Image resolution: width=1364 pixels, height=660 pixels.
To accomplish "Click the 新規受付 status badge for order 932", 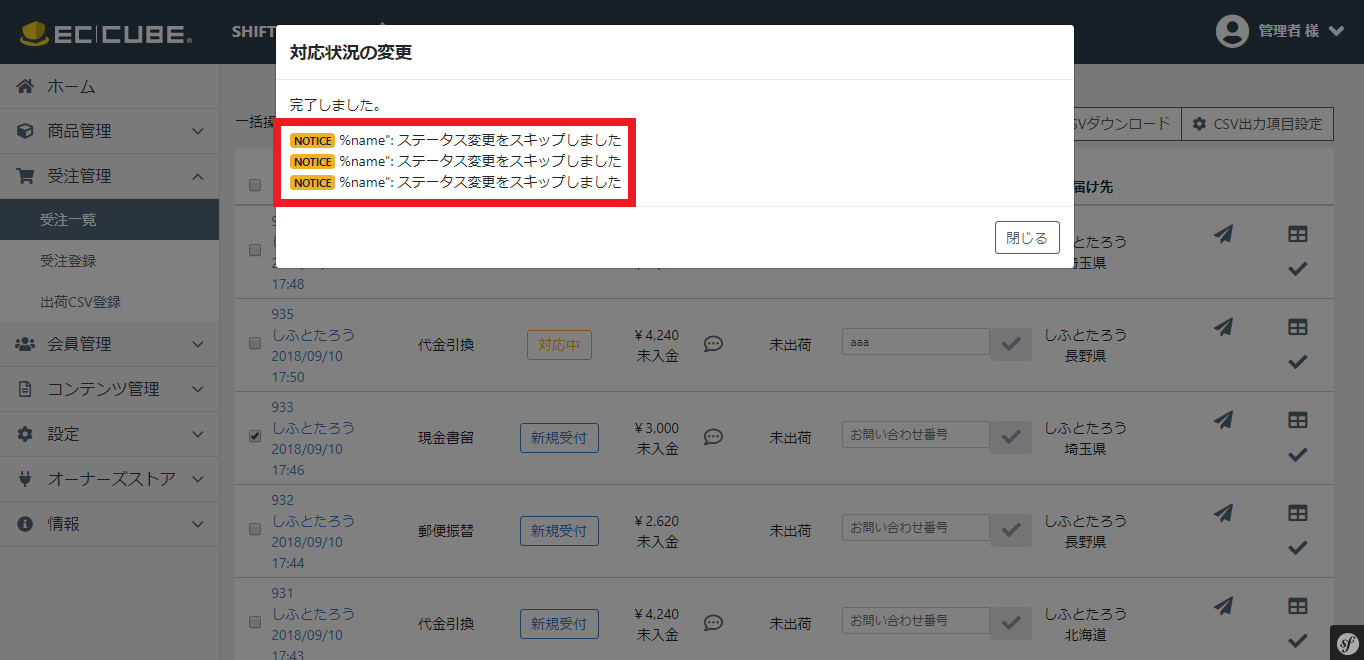I will click(559, 531).
